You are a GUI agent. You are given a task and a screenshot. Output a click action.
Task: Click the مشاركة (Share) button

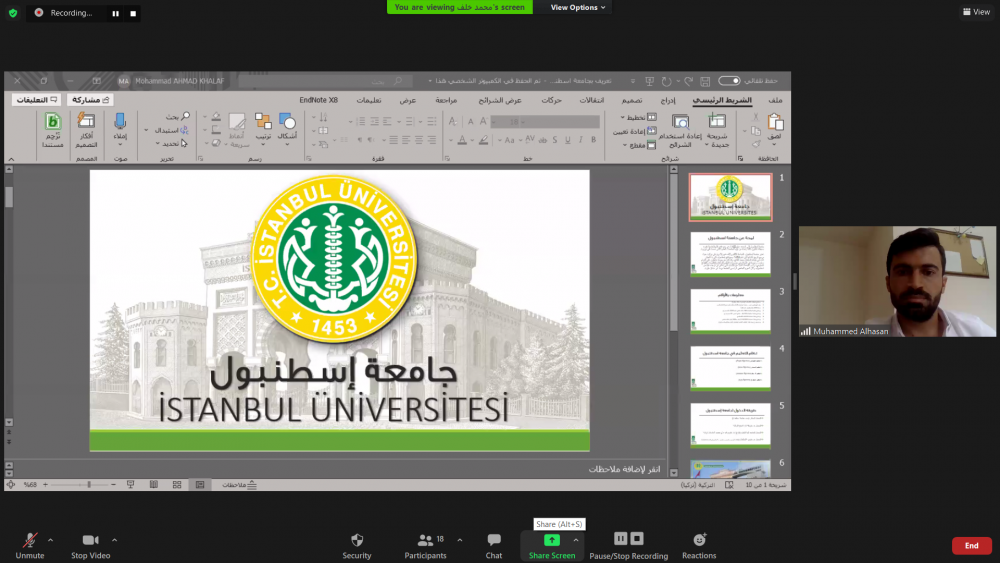[90, 99]
